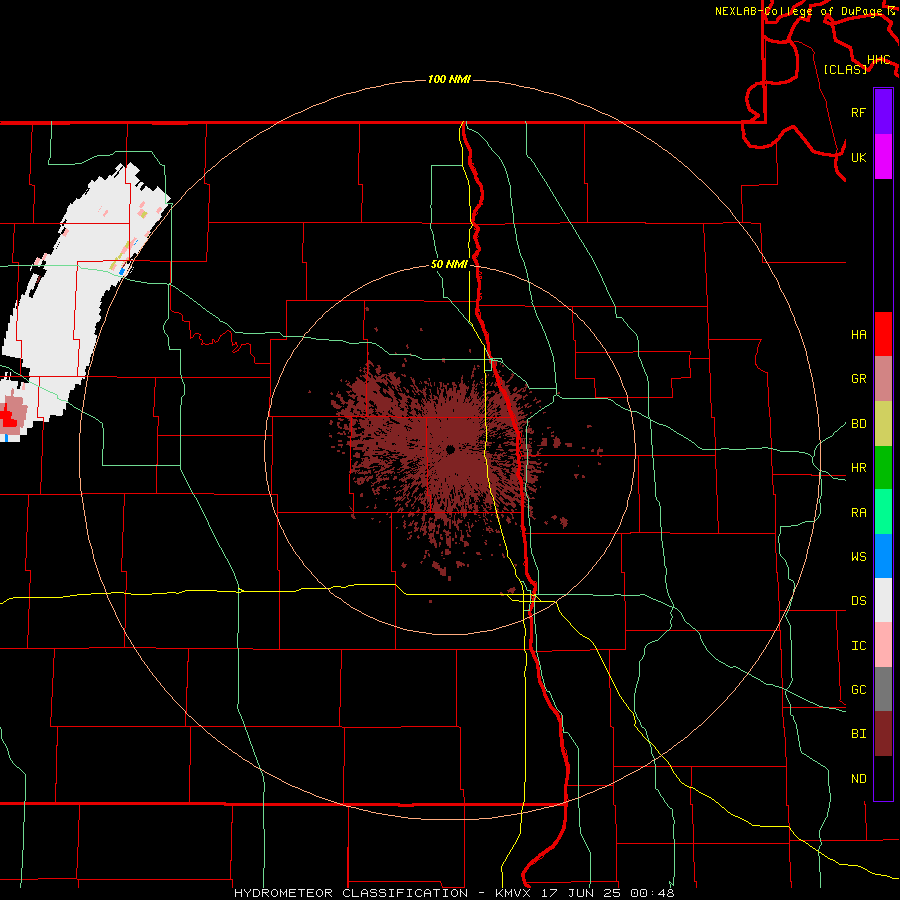Click the ND black legend swatch
The image size is (900, 900).
pos(883,778)
